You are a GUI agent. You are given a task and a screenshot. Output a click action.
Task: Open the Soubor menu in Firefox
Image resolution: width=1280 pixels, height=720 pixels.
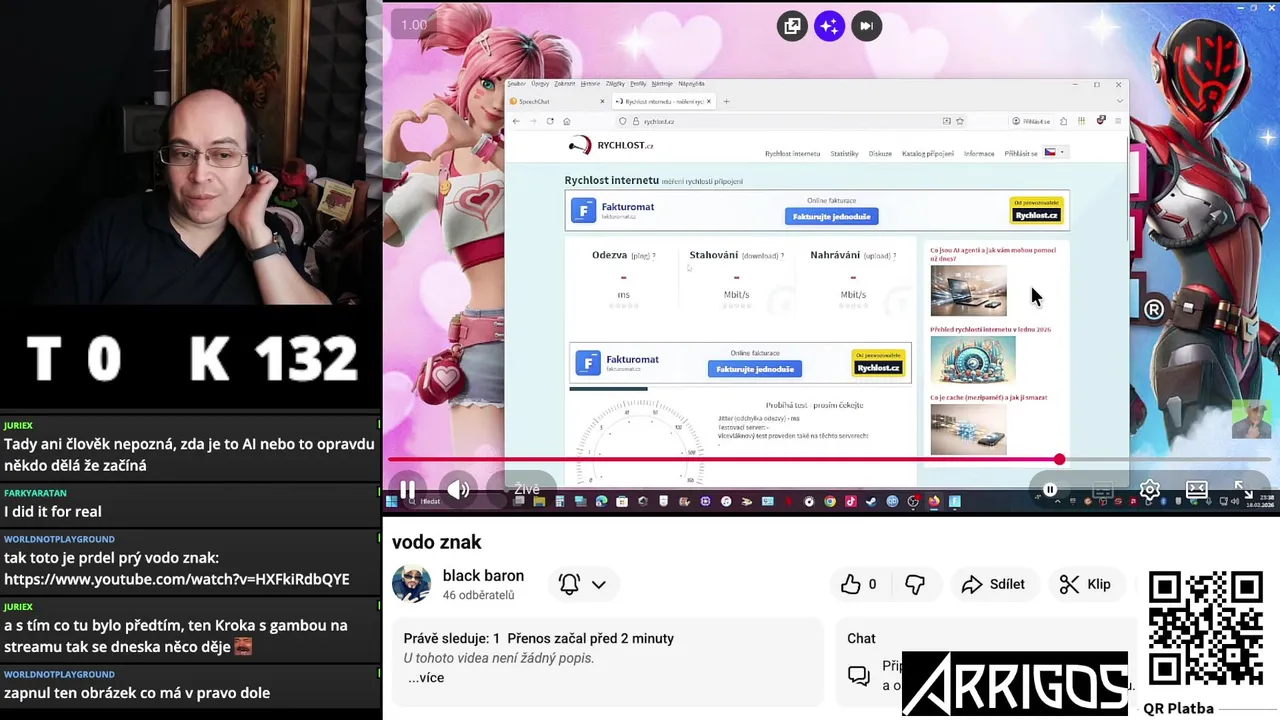(x=516, y=83)
